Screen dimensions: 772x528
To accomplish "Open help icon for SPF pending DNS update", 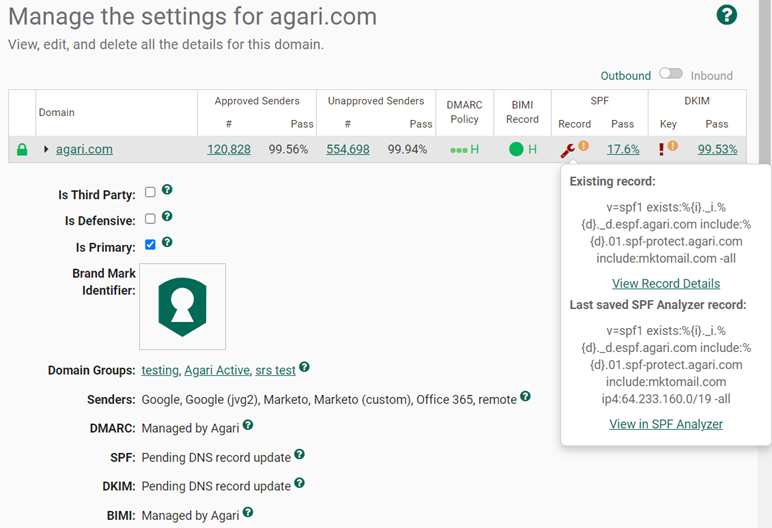I will [x=299, y=454].
